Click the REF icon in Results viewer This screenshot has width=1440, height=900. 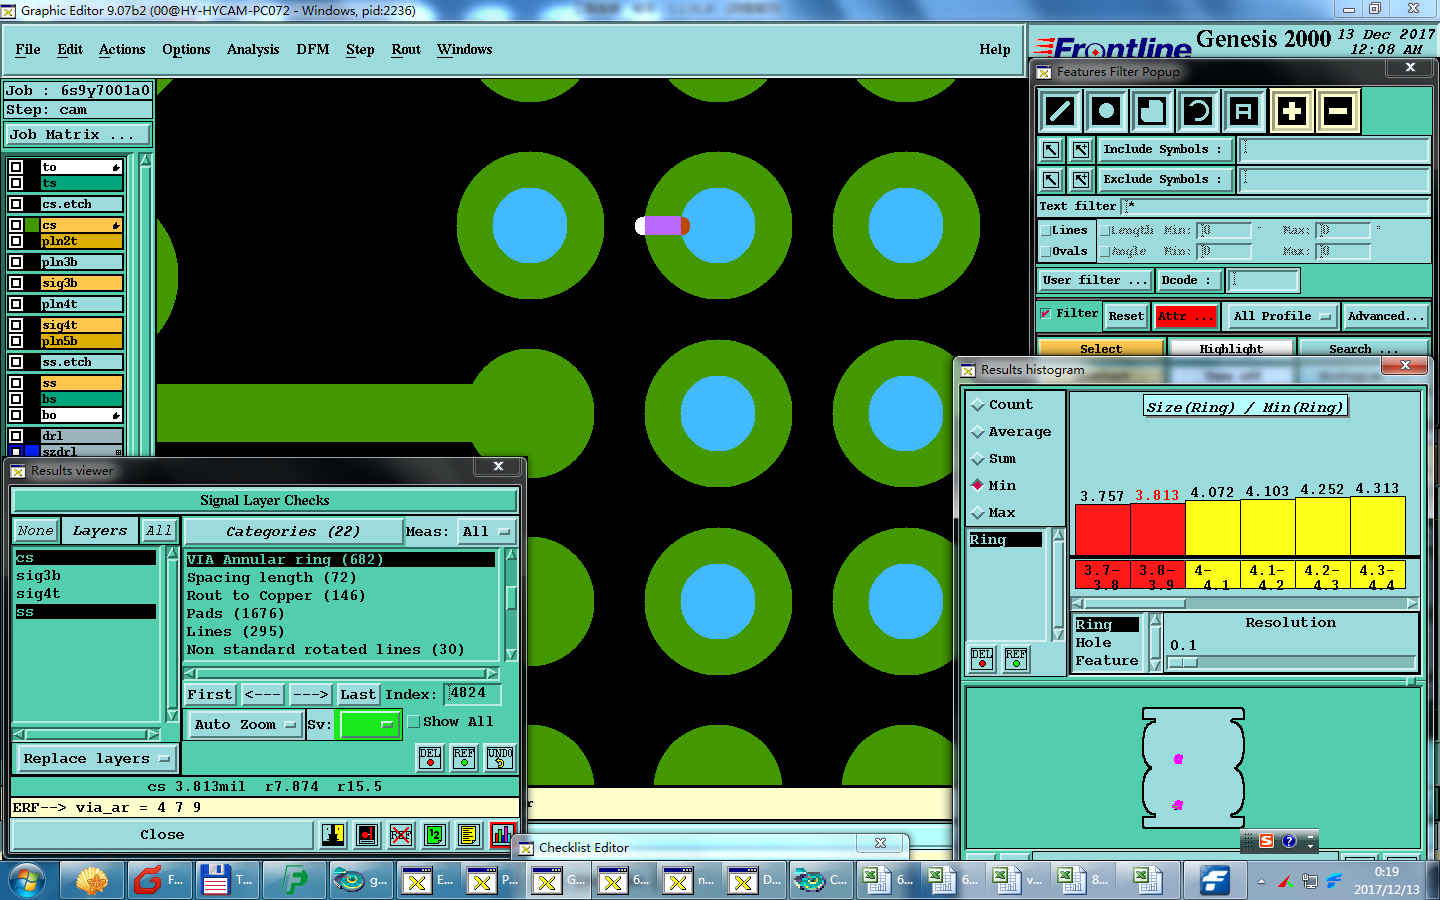(464, 758)
